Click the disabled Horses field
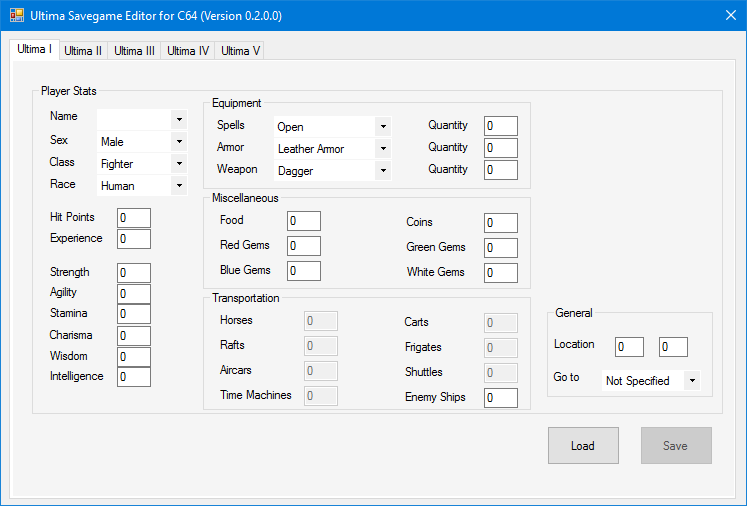This screenshot has height=506, width=747. [x=321, y=321]
